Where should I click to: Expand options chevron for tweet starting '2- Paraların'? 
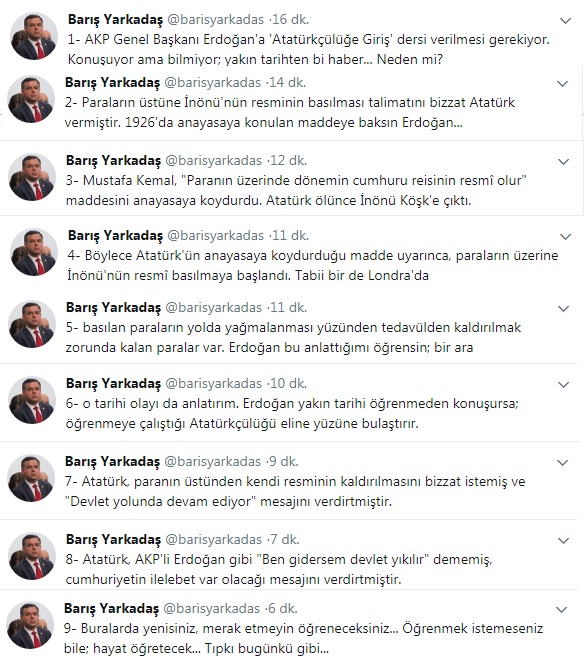563,84
